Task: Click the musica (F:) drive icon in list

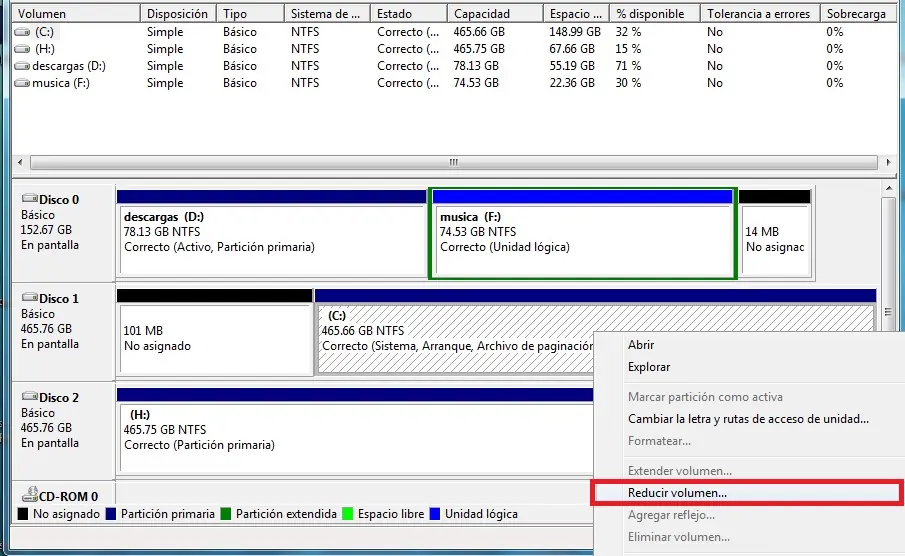Action: point(22,83)
